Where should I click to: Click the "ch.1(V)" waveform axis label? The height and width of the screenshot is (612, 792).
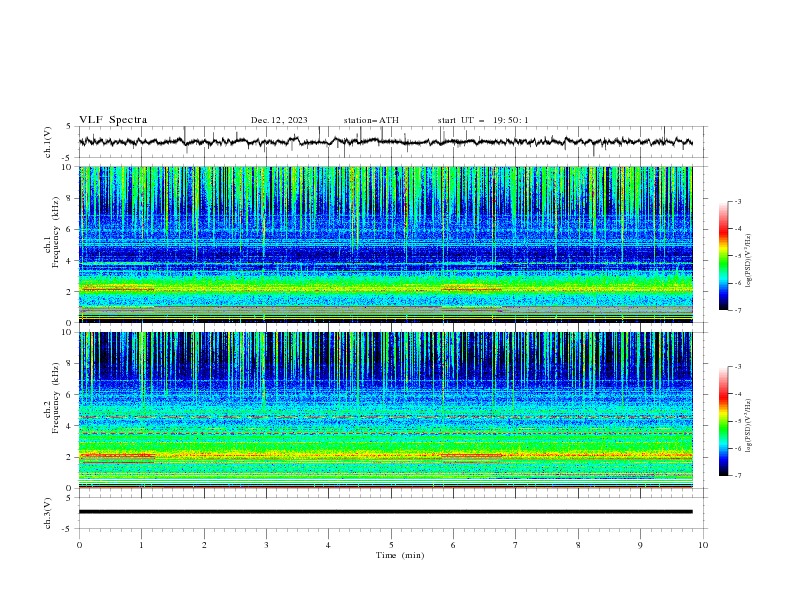pos(48,142)
